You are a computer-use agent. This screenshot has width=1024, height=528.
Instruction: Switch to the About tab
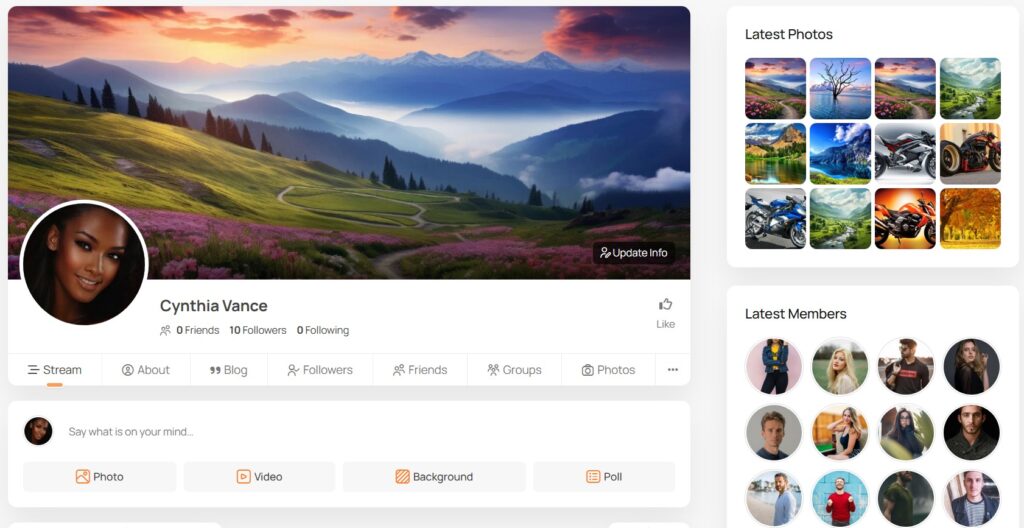click(146, 370)
